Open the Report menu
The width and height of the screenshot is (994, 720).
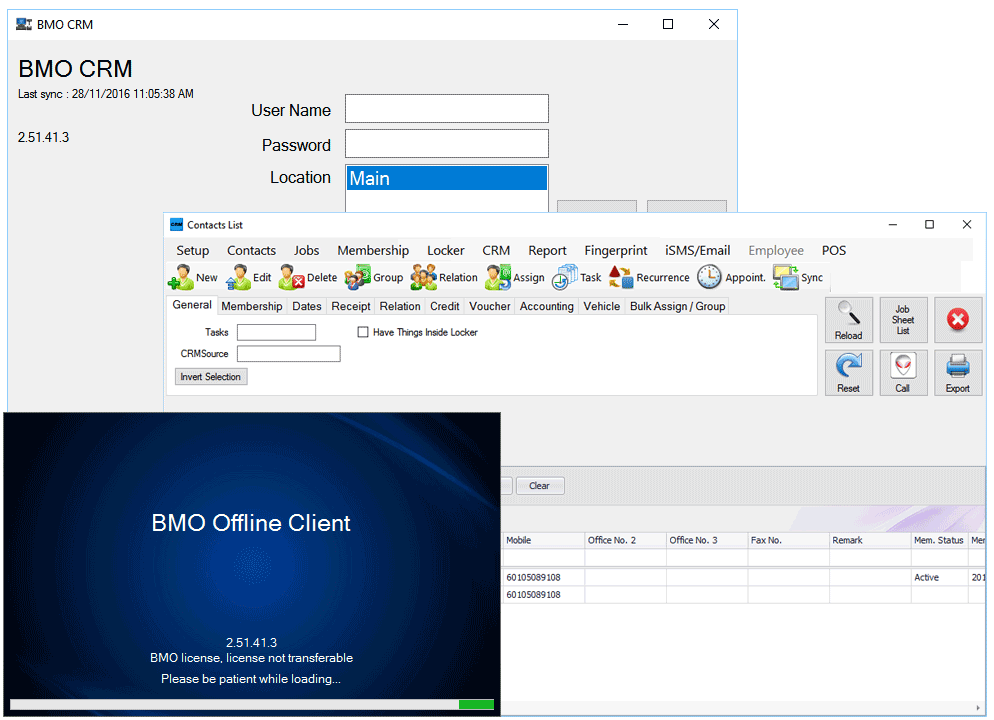pos(547,250)
